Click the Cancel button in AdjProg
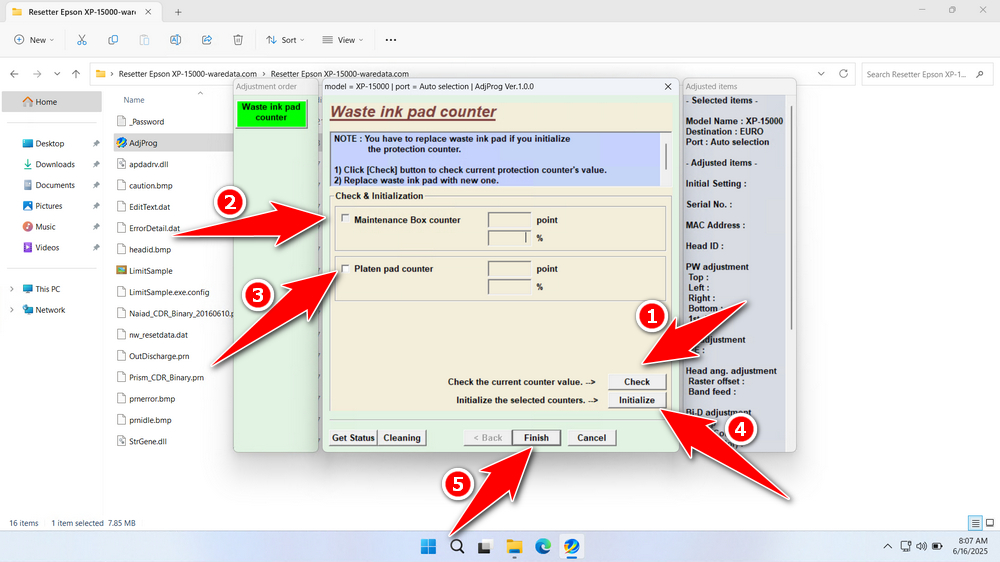 pyautogui.click(x=591, y=438)
